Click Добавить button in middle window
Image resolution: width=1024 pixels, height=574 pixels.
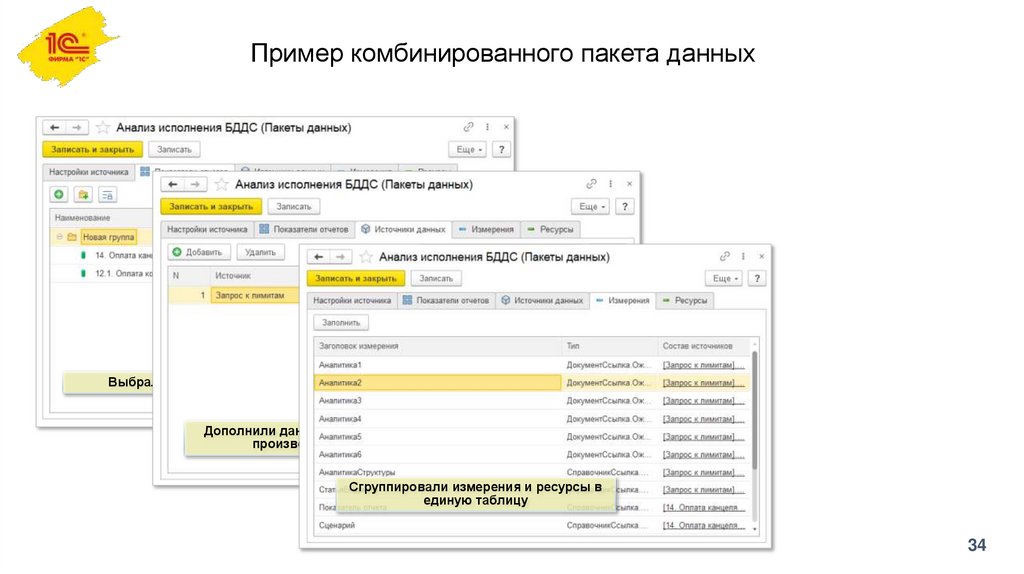tap(198, 252)
